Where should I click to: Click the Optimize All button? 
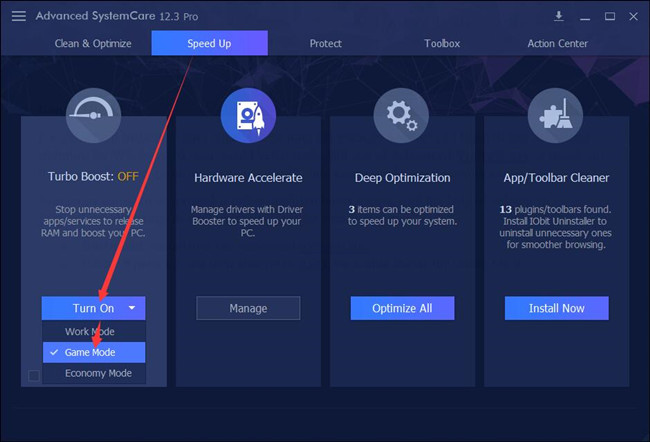point(402,308)
